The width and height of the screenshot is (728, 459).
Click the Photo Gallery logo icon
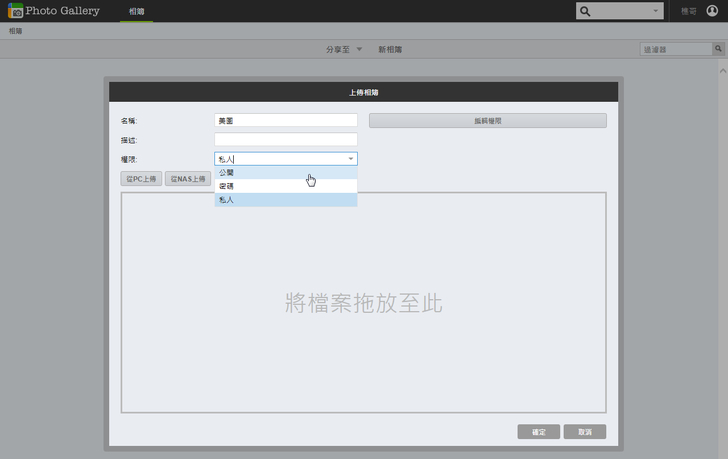point(15,11)
